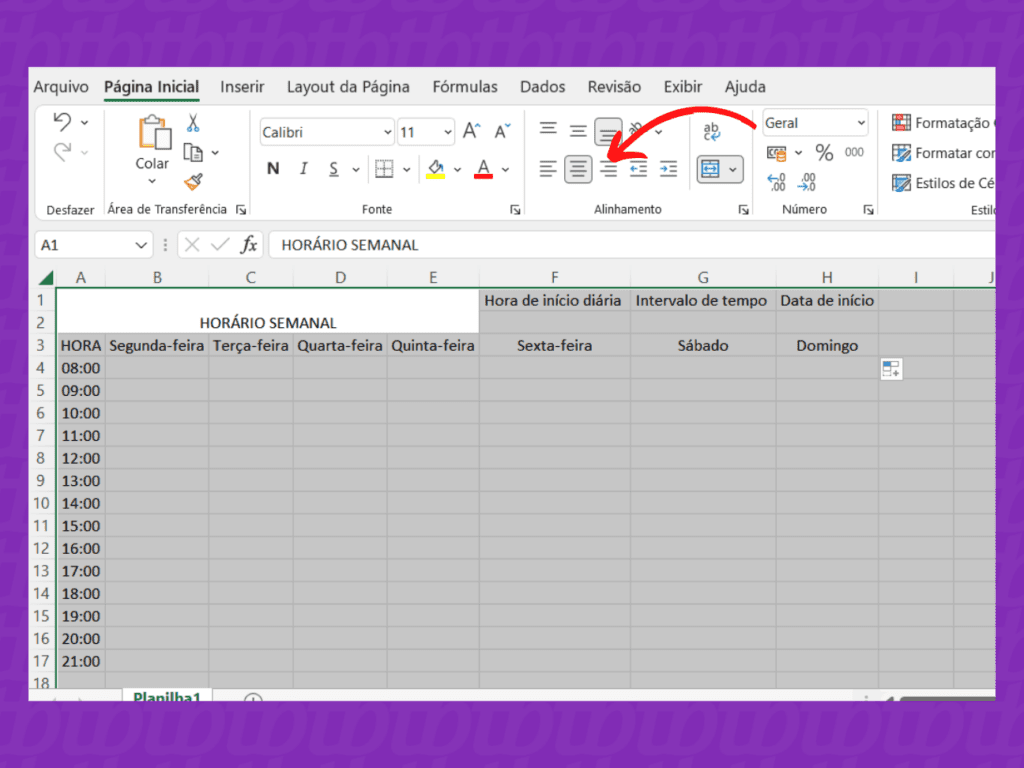Click the Redo icon
Image resolution: width=1024 pixels, height=768 pixels.
pyautogui.click(x=63, y=152)
